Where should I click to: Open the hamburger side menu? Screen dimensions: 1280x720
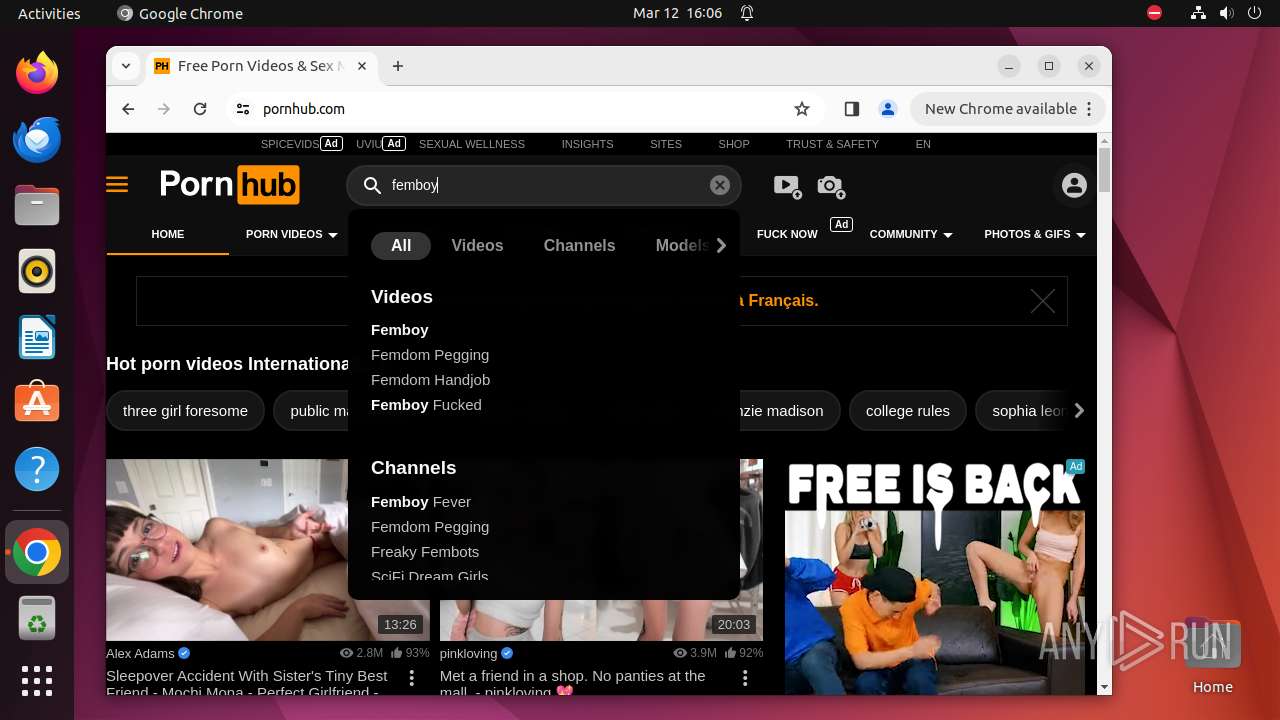pos(117,185)
